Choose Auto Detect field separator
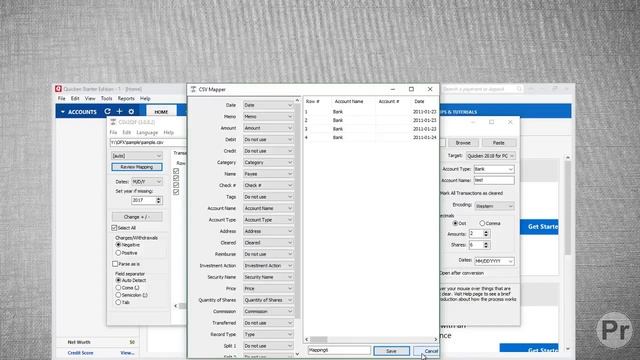The image size is (640, 360). click(x=118, y=280)
